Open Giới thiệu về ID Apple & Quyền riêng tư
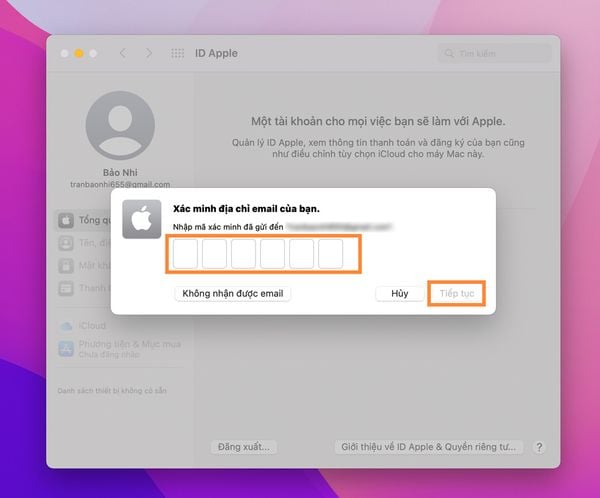Viewport: 600px width, 498px height. tap(429, 447)
